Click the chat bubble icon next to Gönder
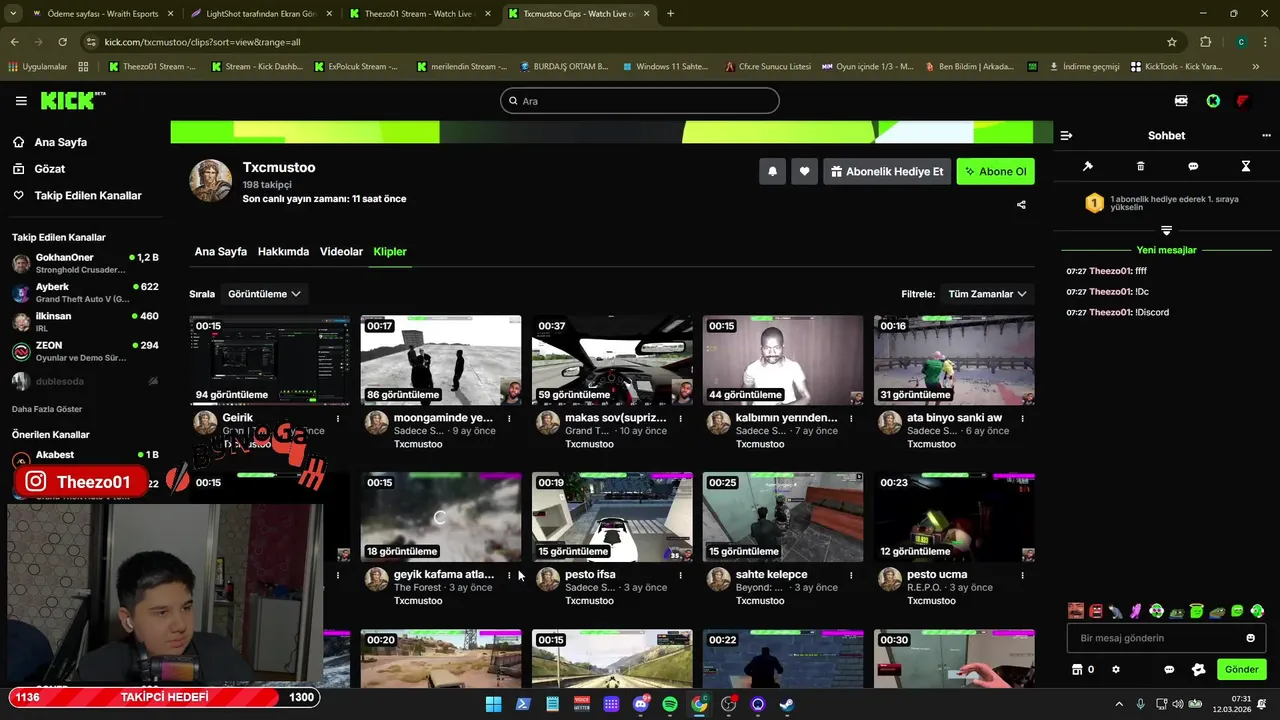This screenshot has height=720, width=1280. pos(1169,669)
